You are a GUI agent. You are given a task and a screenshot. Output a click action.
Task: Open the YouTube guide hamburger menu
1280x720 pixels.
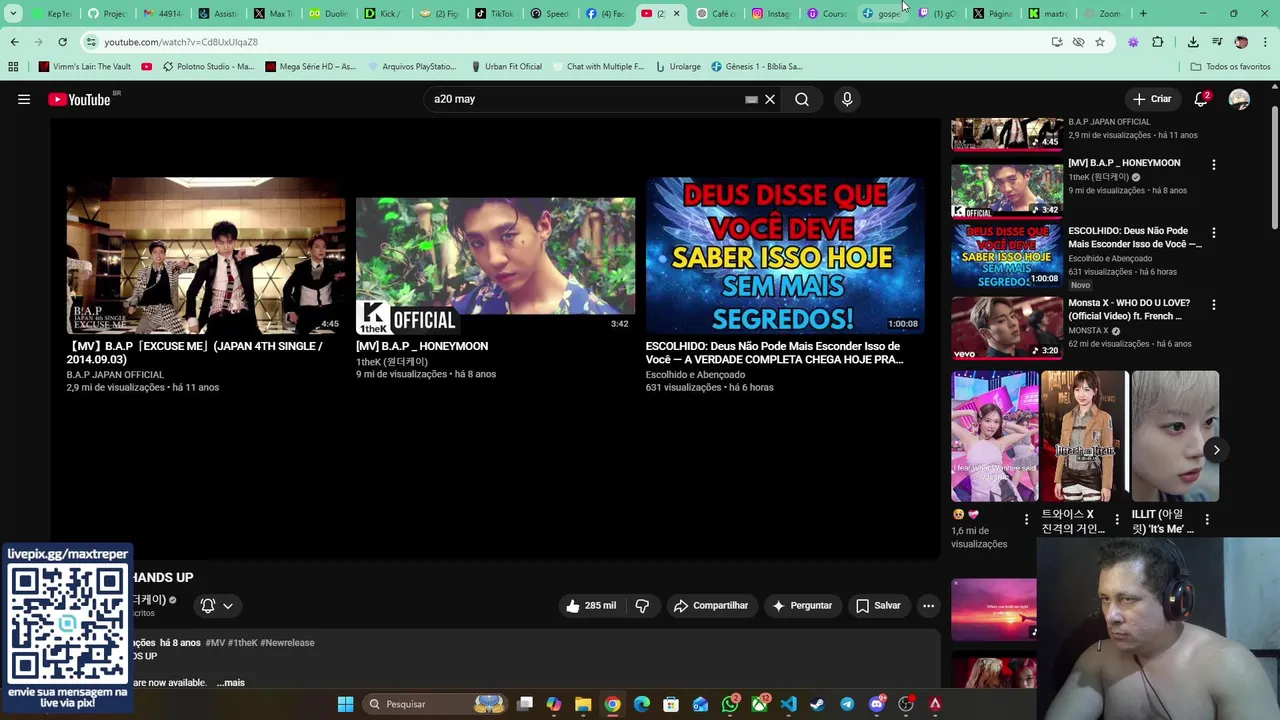click(x=24, y=99)
